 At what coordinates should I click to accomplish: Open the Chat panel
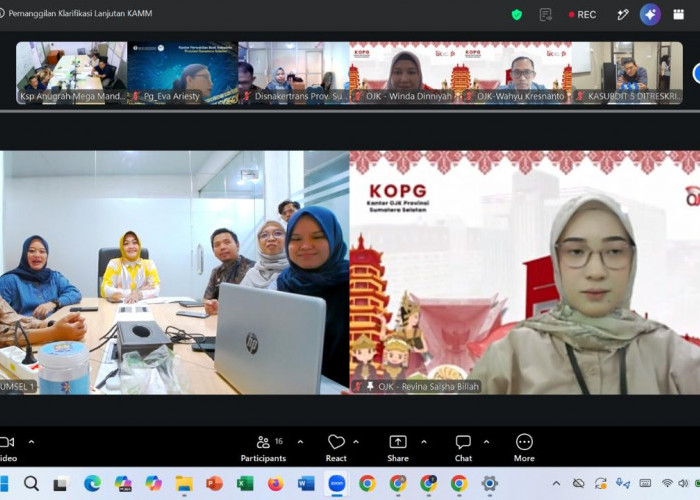[463, 449]
